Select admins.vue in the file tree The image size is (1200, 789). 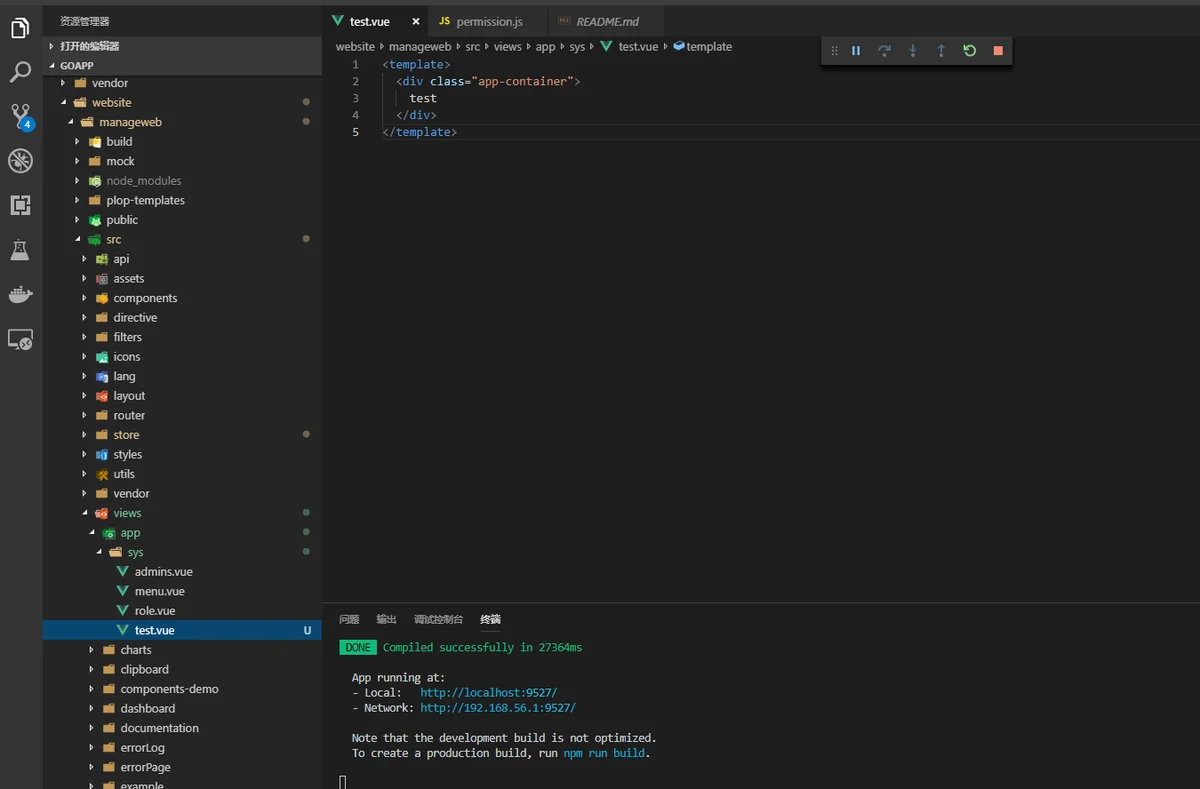[164, 572]
